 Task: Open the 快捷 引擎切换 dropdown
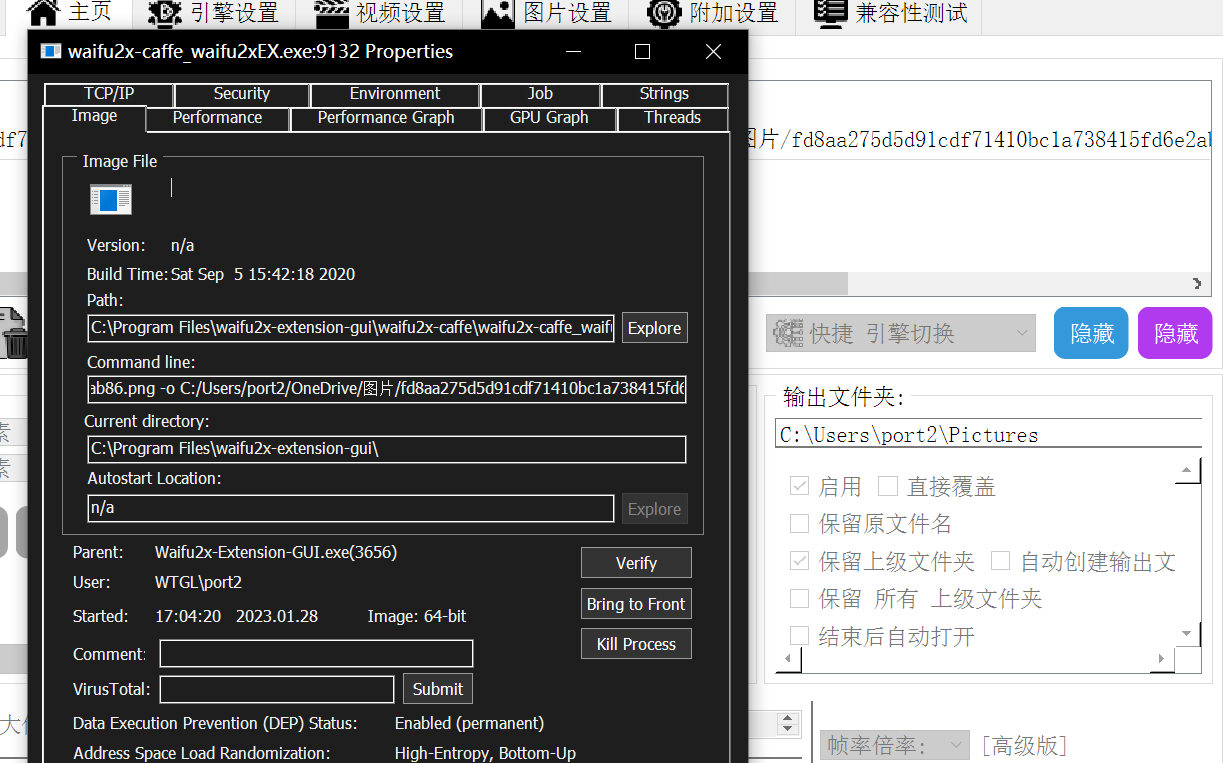(901, 333)
